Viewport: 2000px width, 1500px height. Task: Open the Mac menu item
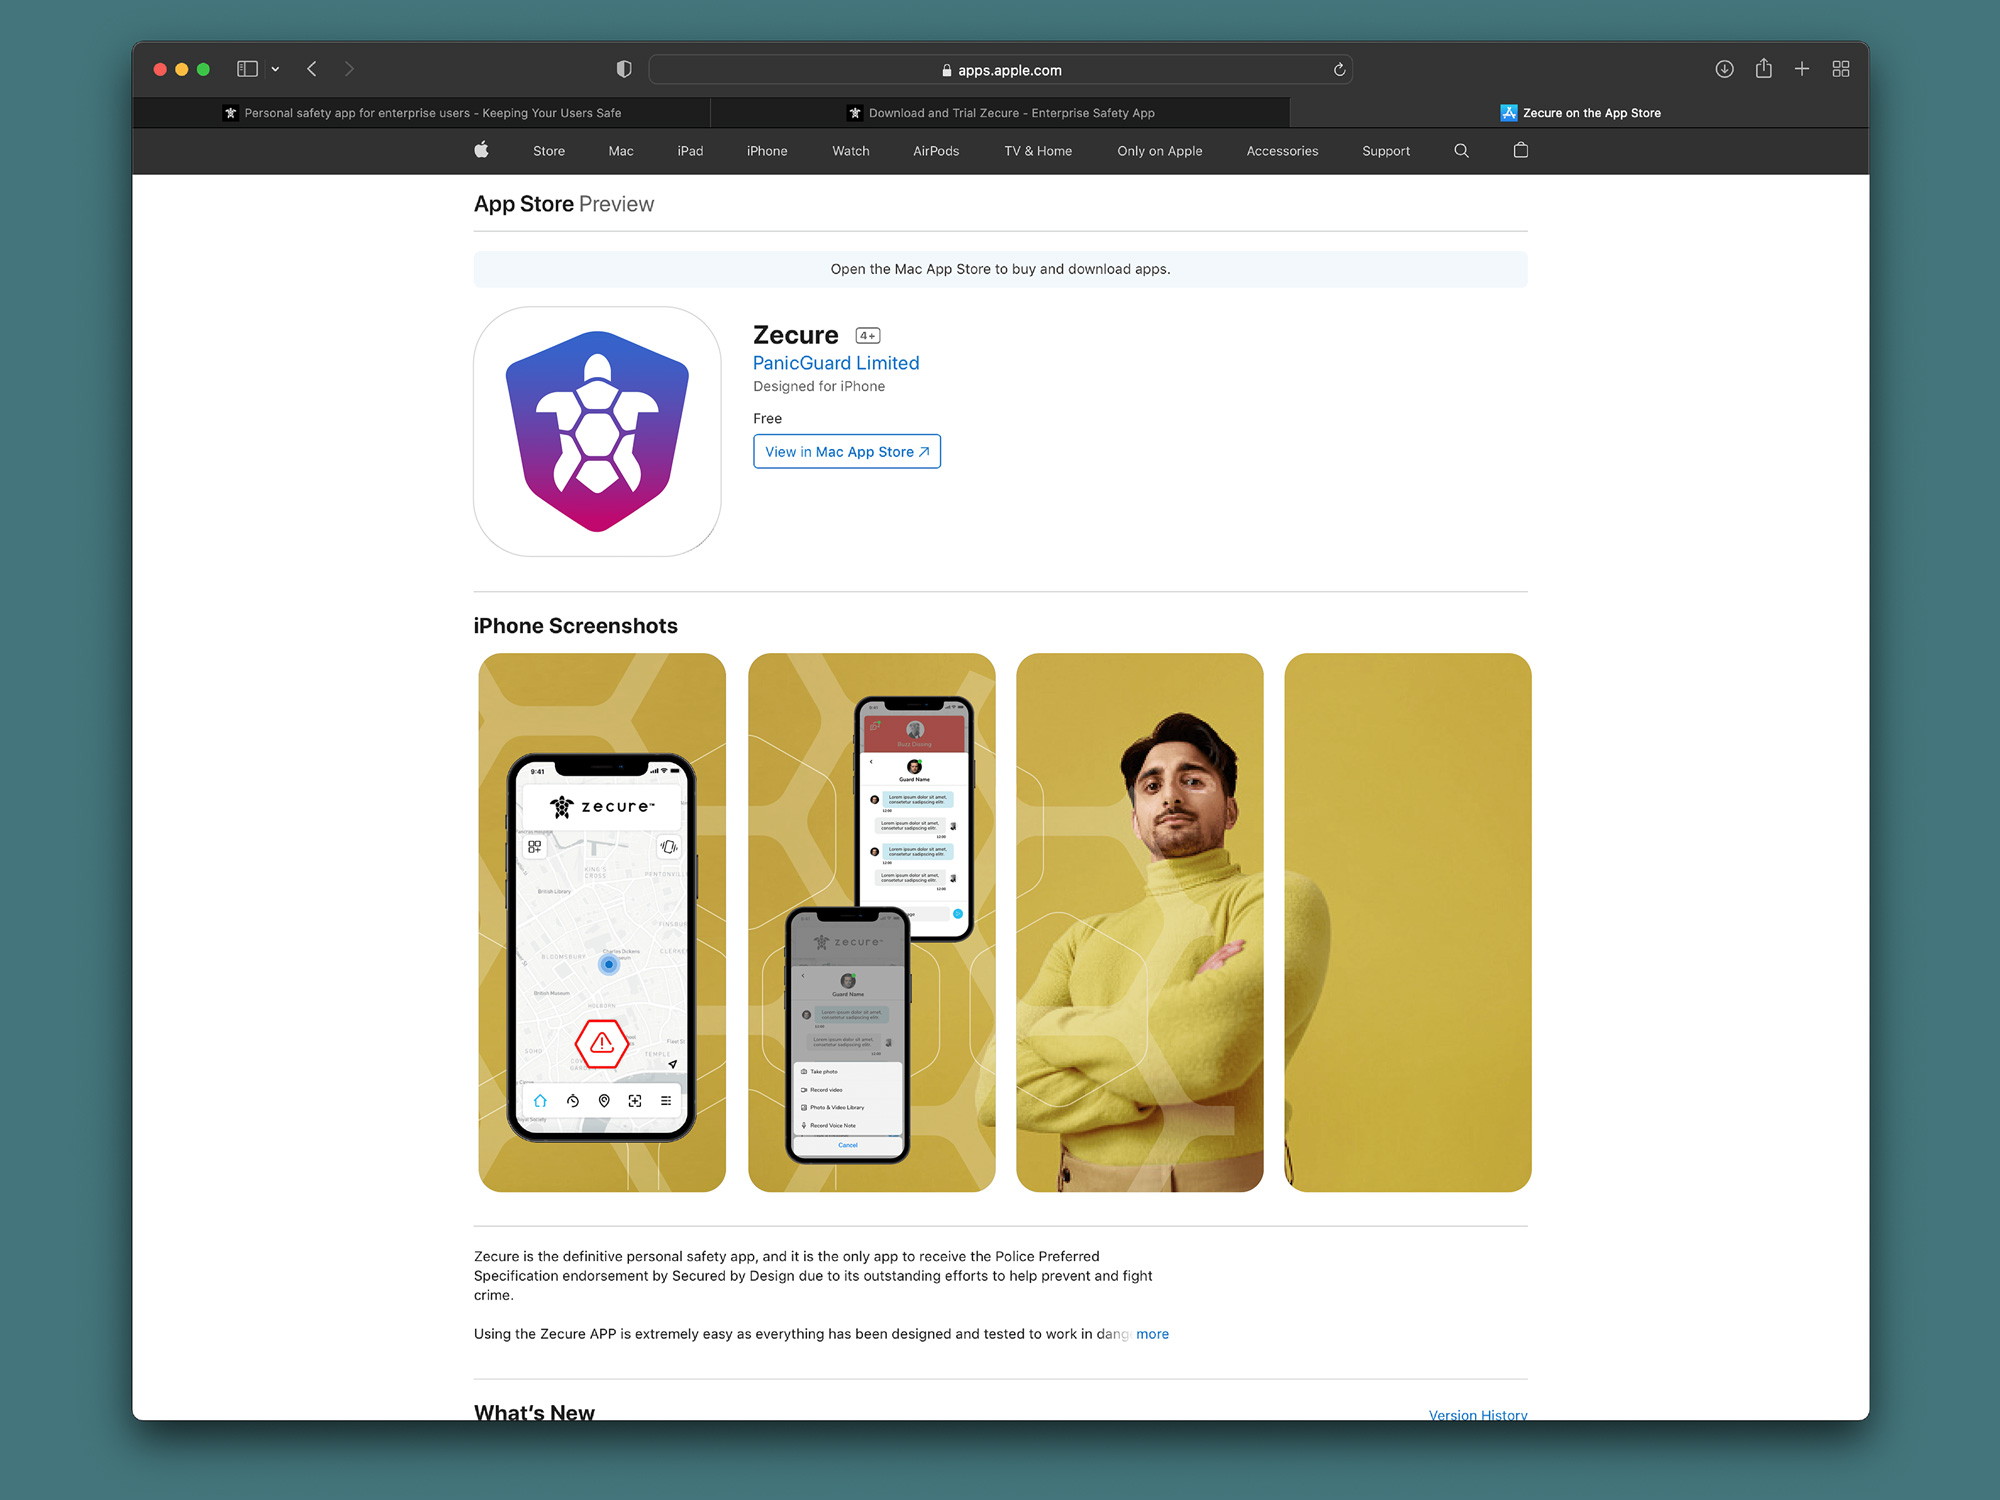[x=621, y=151]
